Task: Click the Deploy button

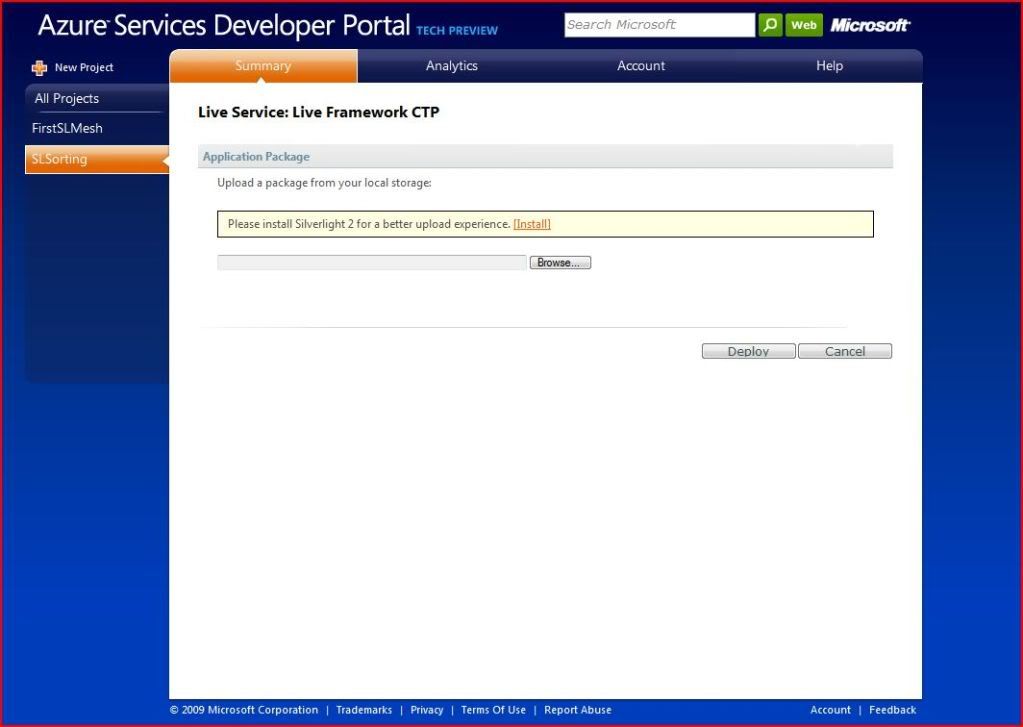Action: (748, 351)
